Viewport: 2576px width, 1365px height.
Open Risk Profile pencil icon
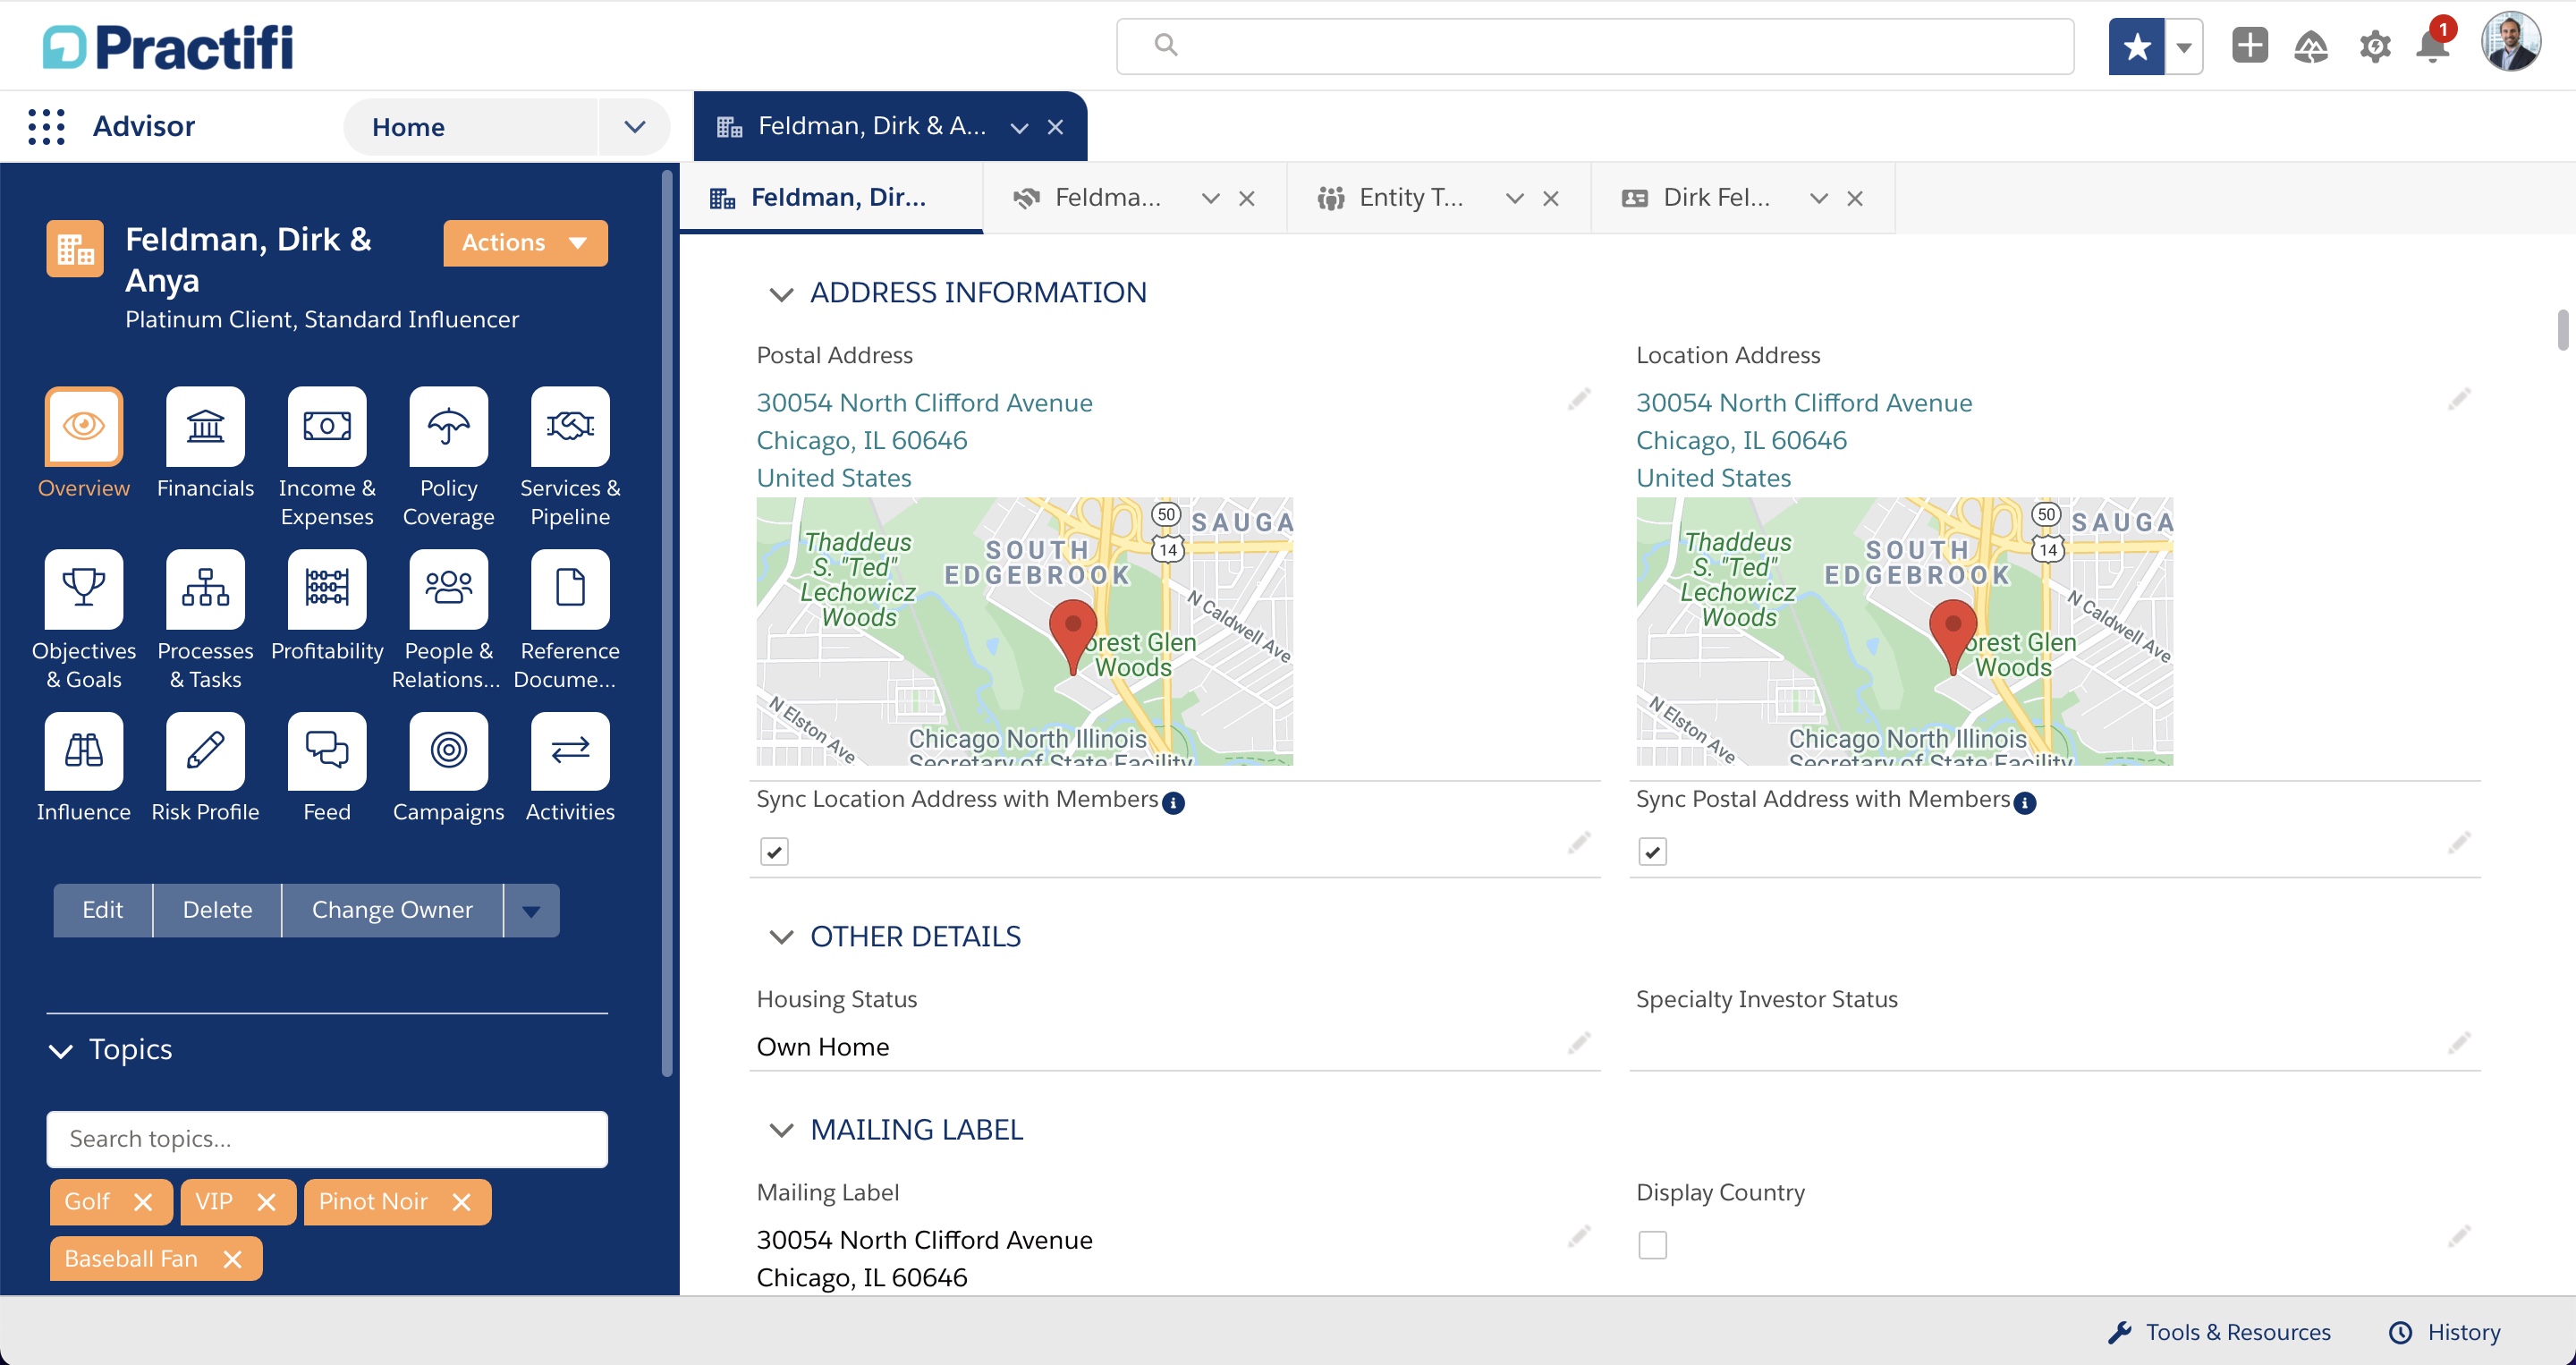click(x=205, y=751)
